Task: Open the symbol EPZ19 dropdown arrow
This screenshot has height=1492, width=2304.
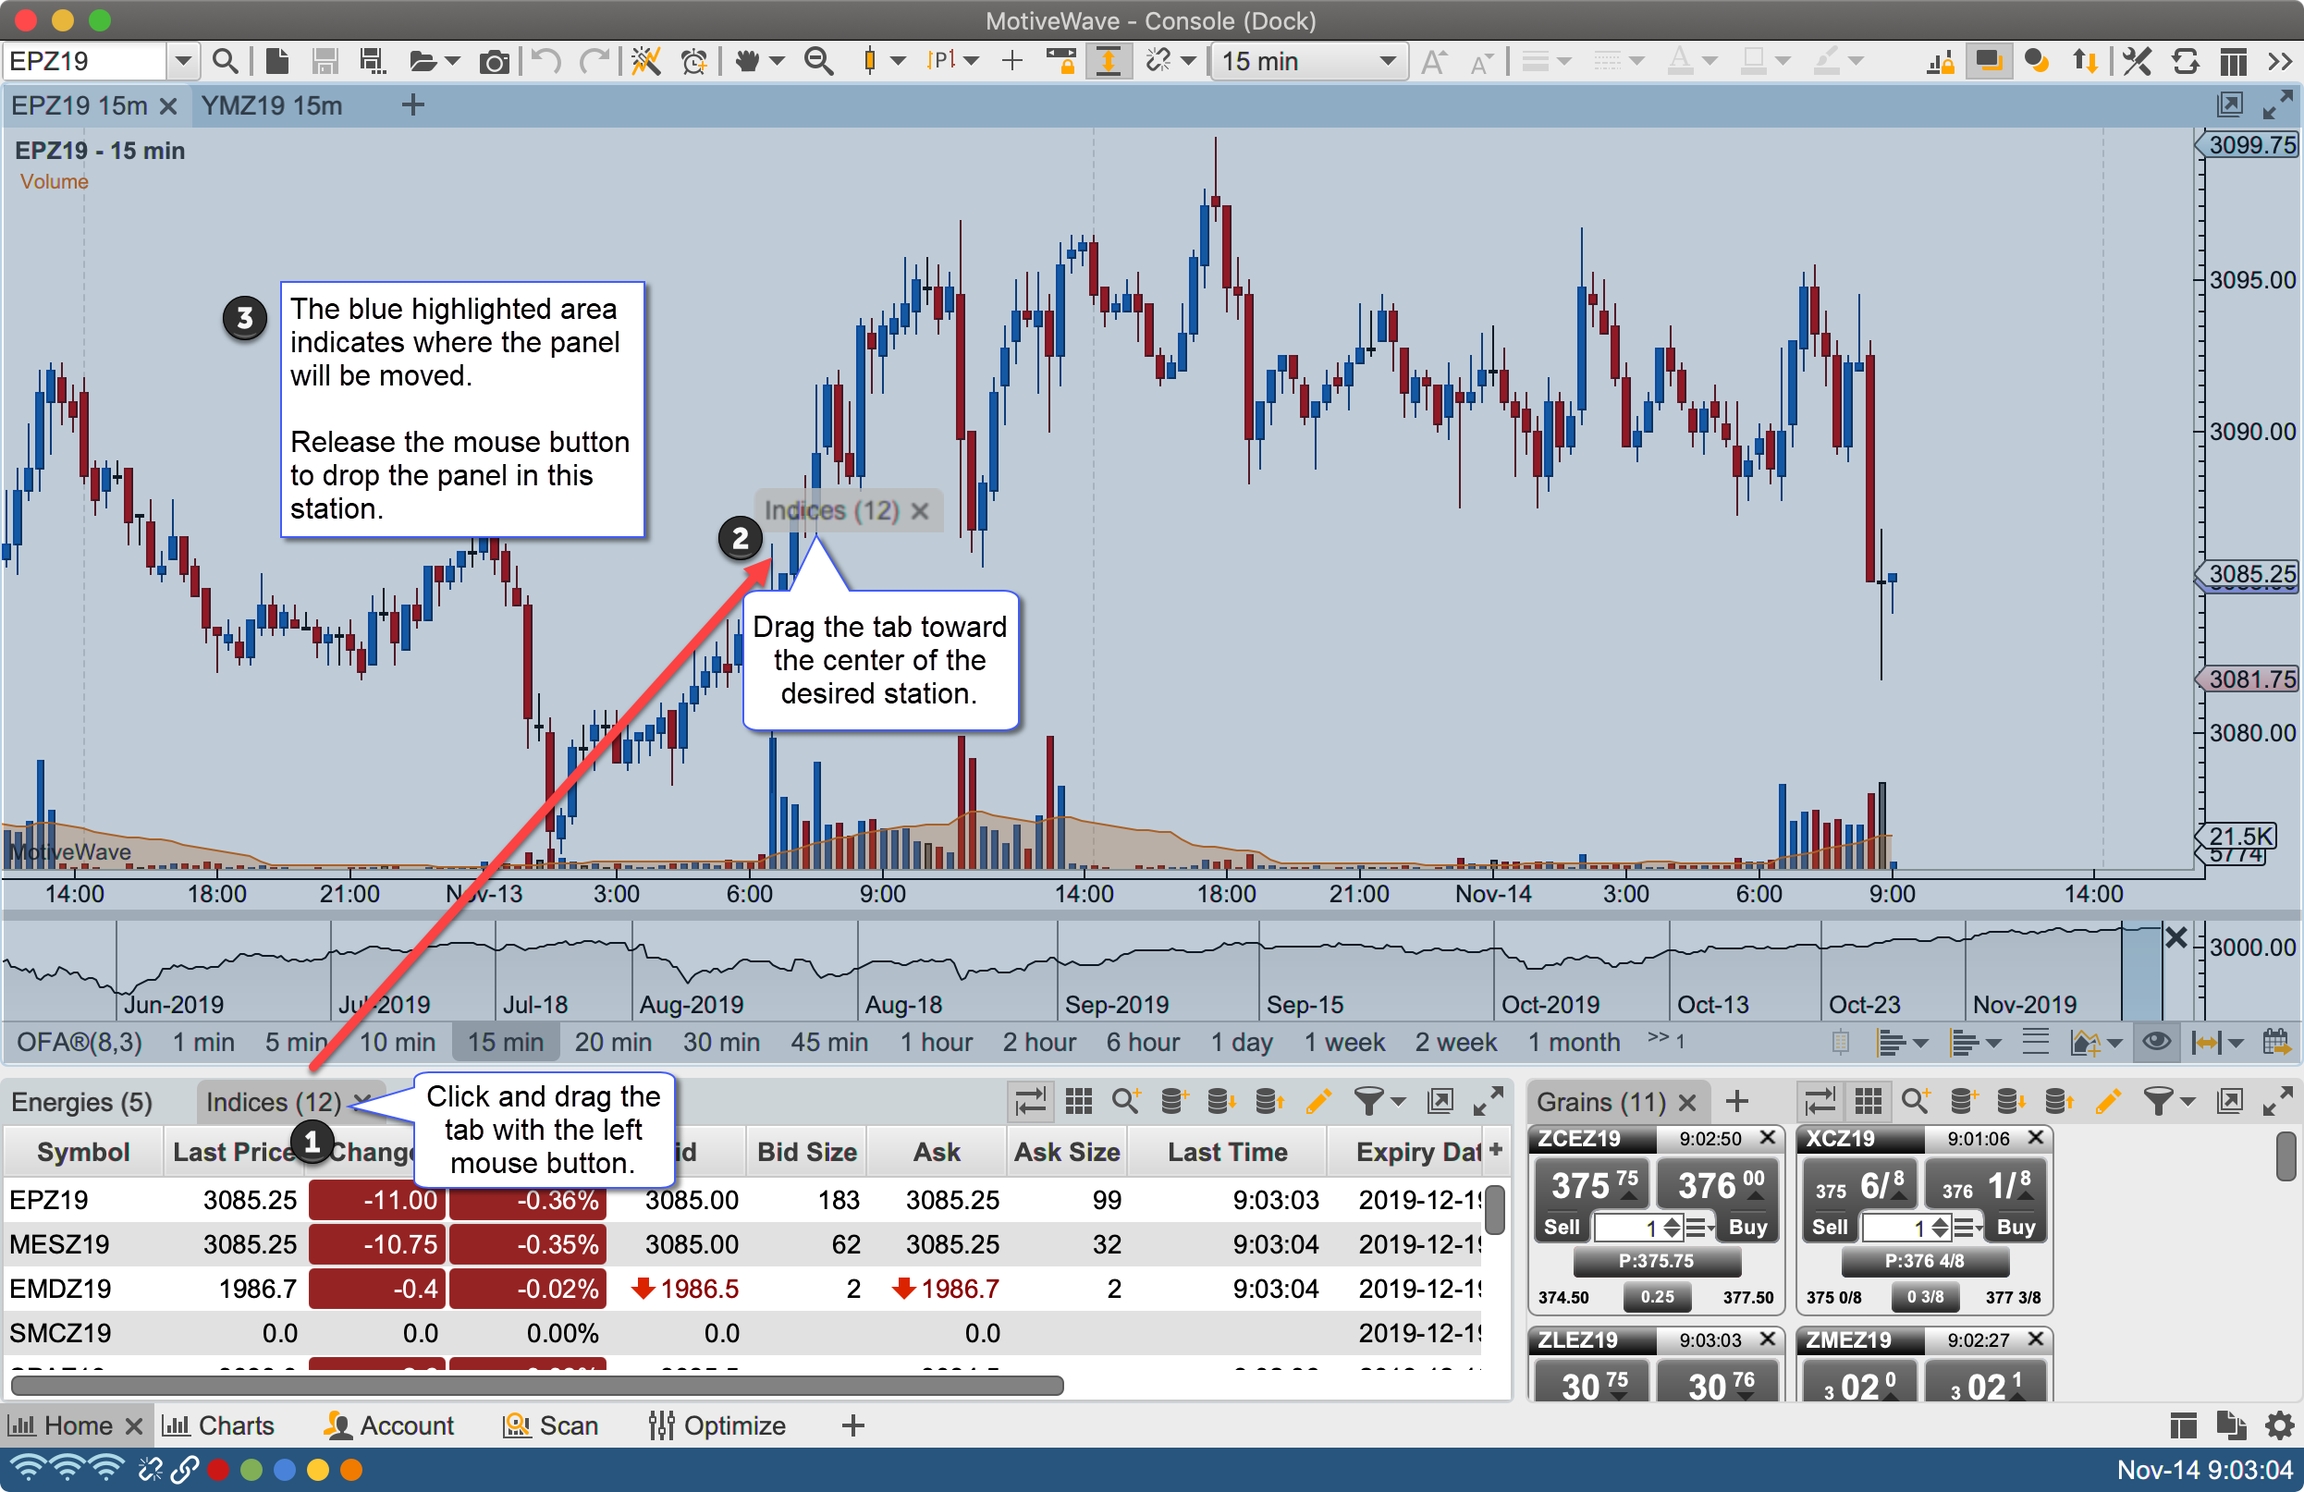Action: 182,61
